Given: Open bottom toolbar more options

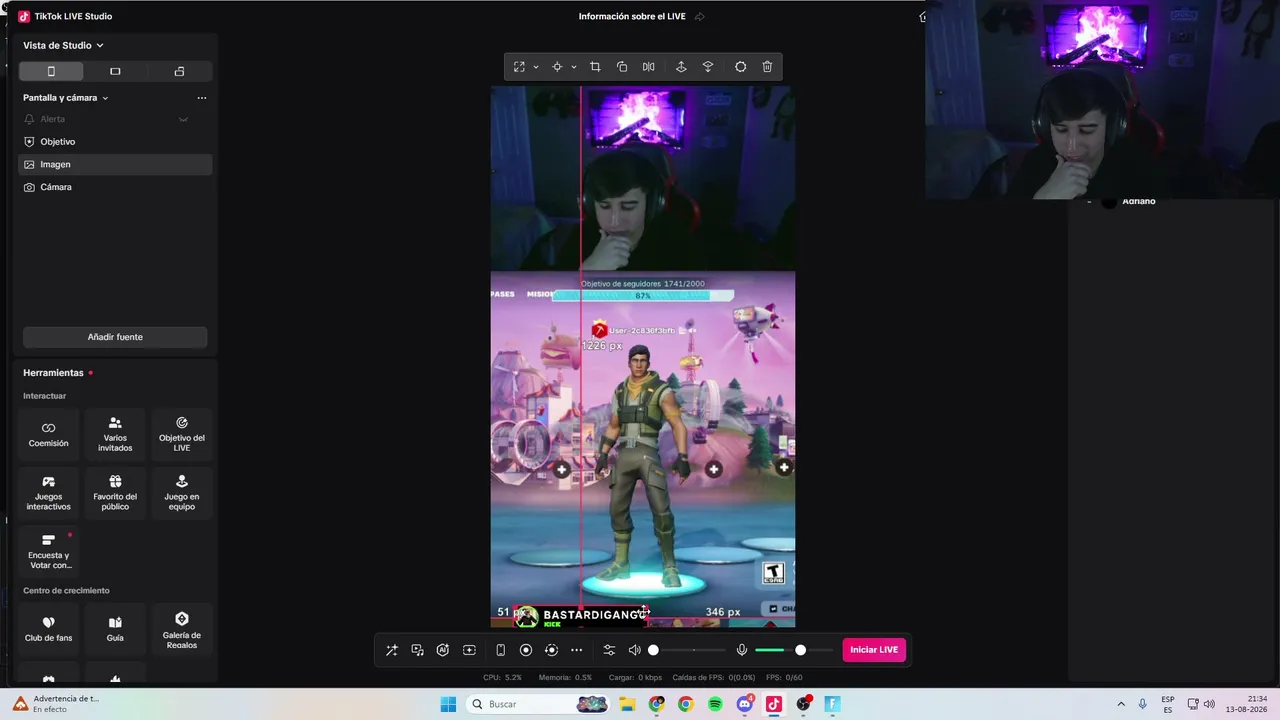Looking at the screenshot, I should click(x=576, y=650).
